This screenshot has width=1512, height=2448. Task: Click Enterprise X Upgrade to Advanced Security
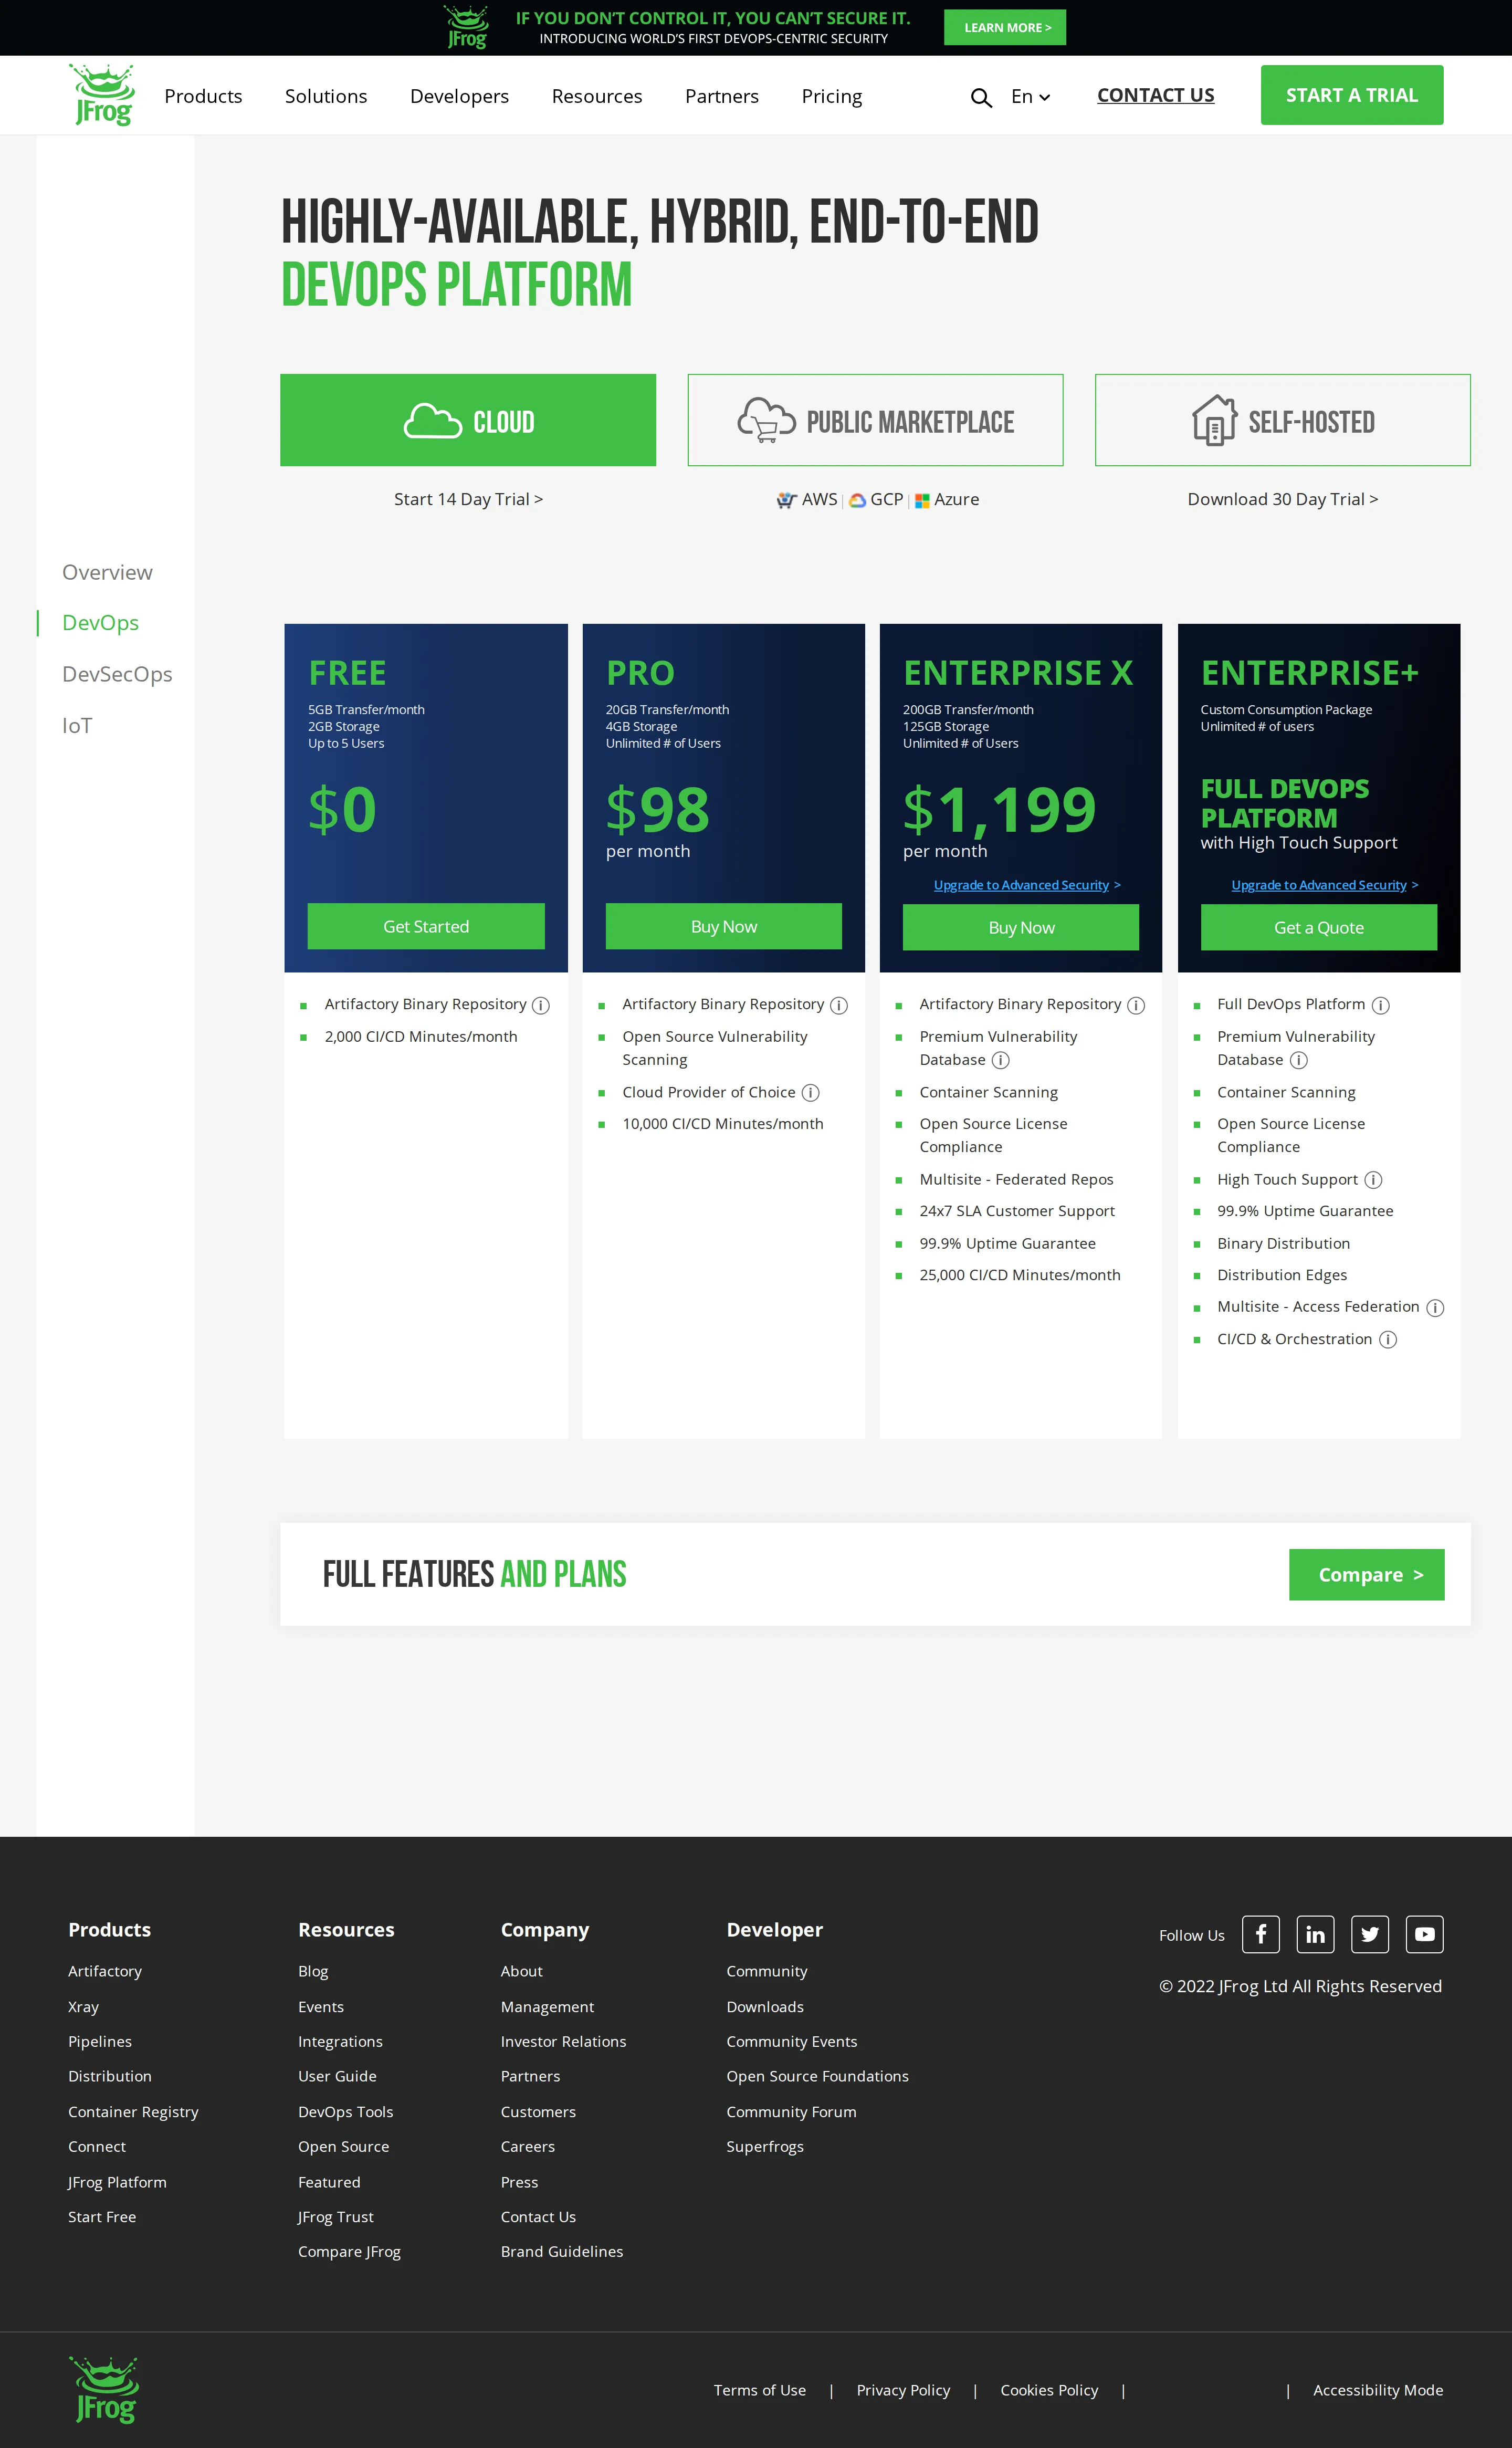(1026, 885)
